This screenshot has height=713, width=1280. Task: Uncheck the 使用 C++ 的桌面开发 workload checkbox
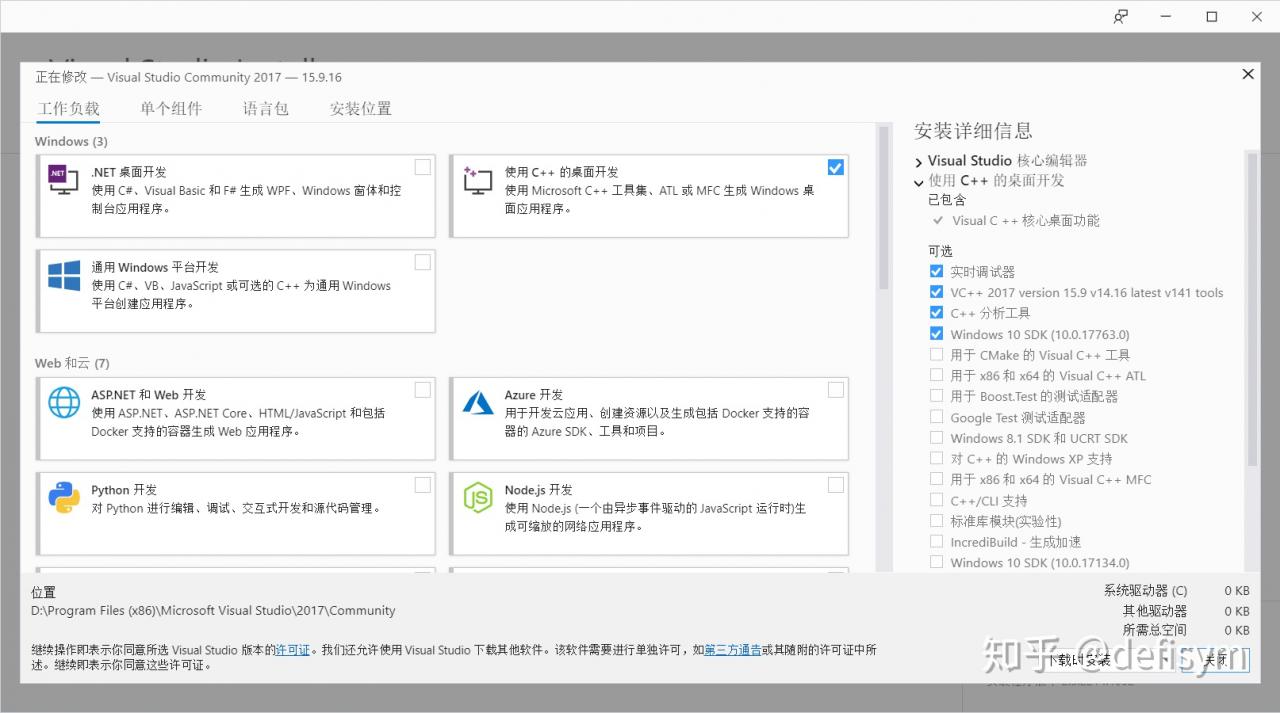point(836,167)
